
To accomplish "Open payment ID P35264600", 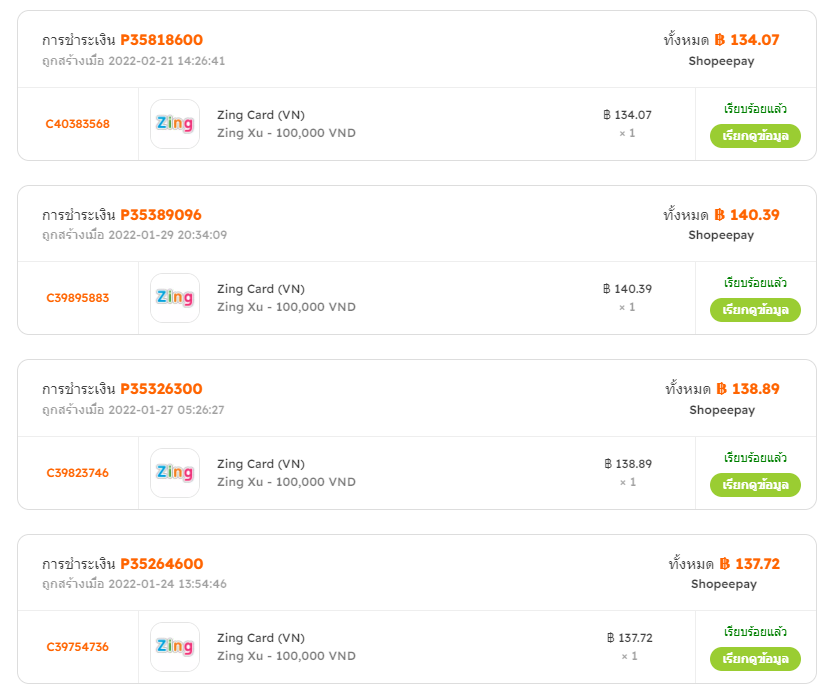I will coord(162,564).
